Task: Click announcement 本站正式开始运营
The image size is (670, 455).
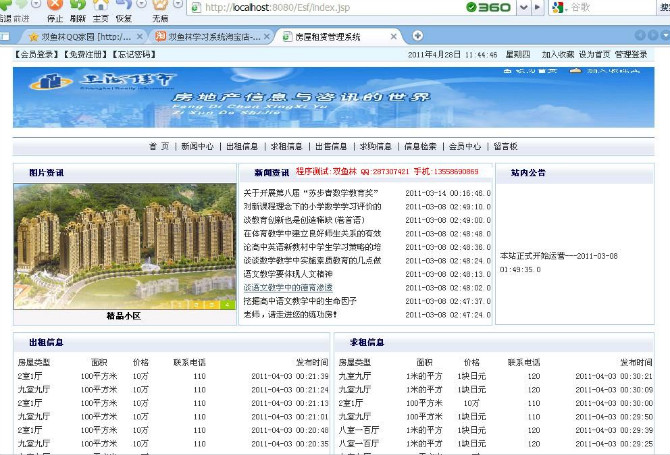Action: pyautogui.click(x=559, y=263)
